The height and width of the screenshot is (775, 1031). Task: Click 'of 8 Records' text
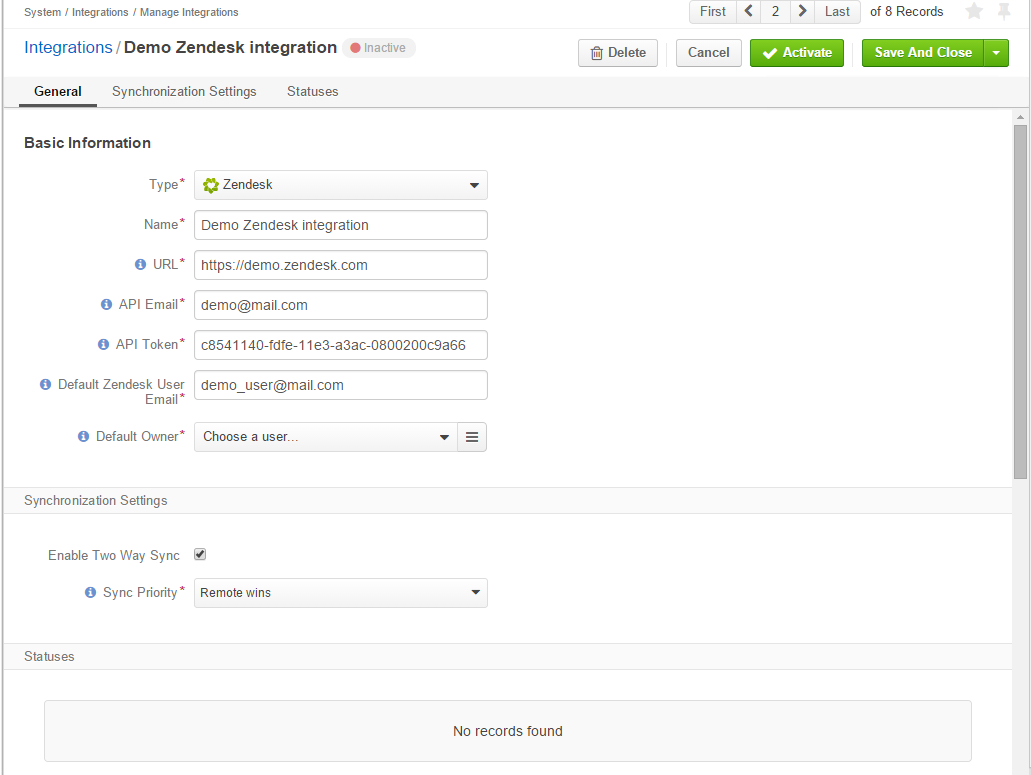pyautogui.click(x=906, y=11)
